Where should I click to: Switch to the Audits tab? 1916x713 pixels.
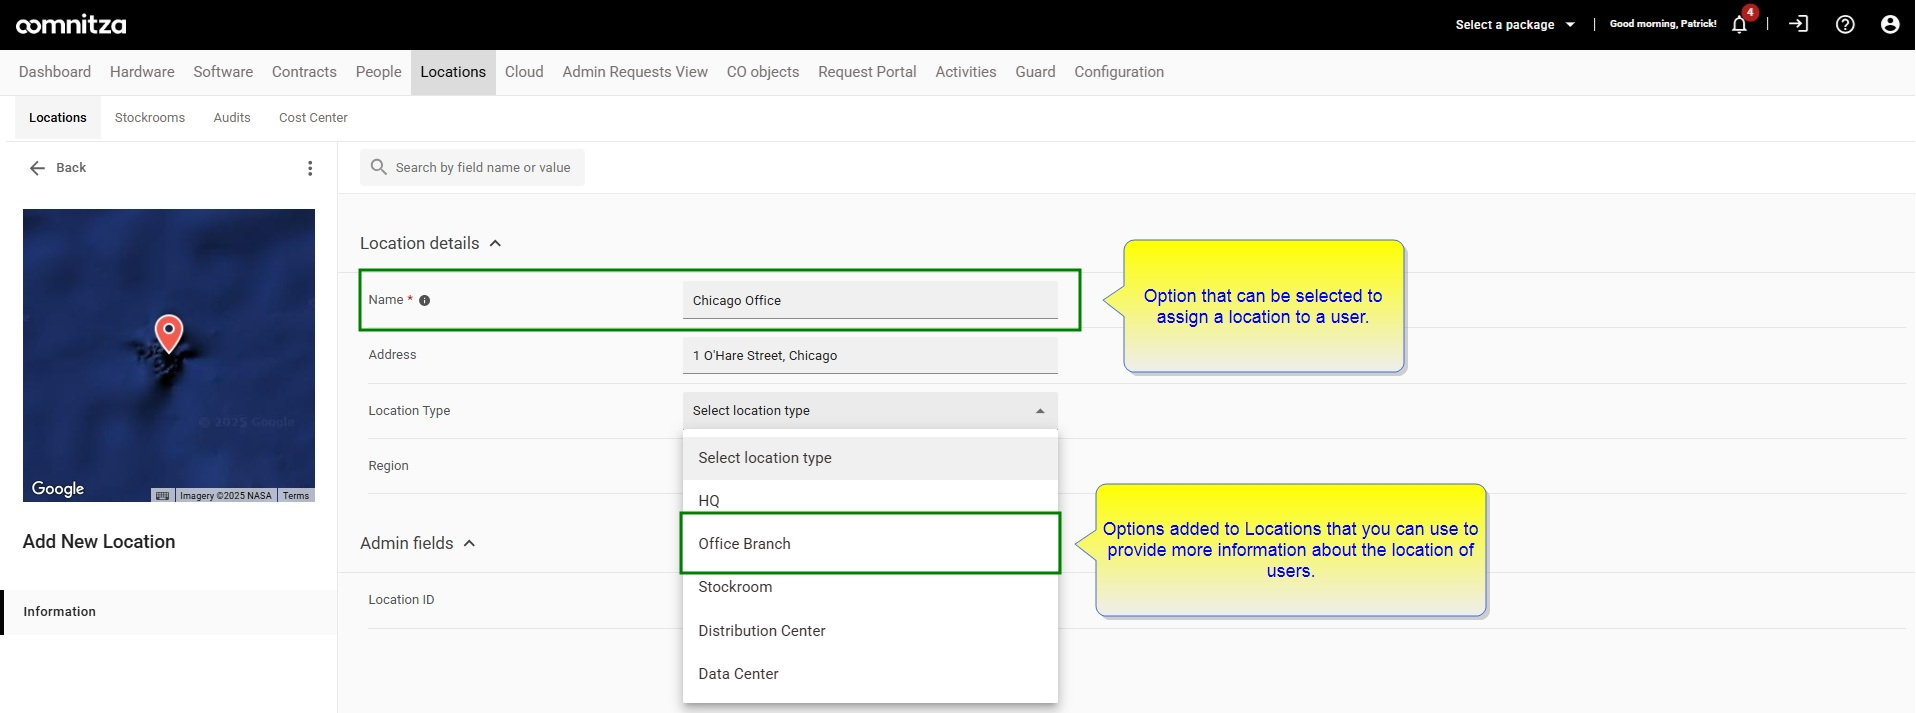pyautogui.click(x=232, y=118)
